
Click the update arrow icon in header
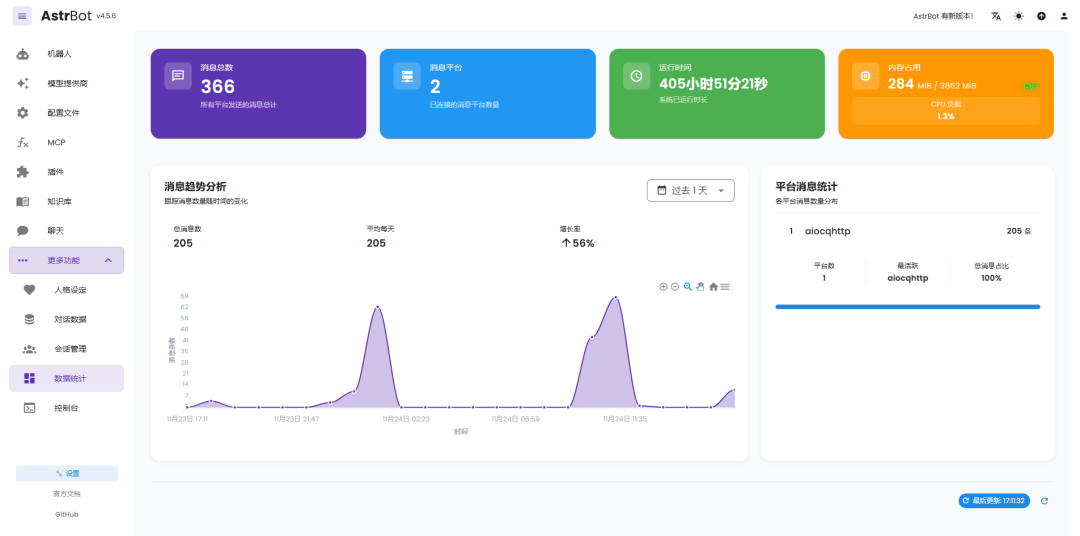pyautogui.click(x=1041, y=16)
